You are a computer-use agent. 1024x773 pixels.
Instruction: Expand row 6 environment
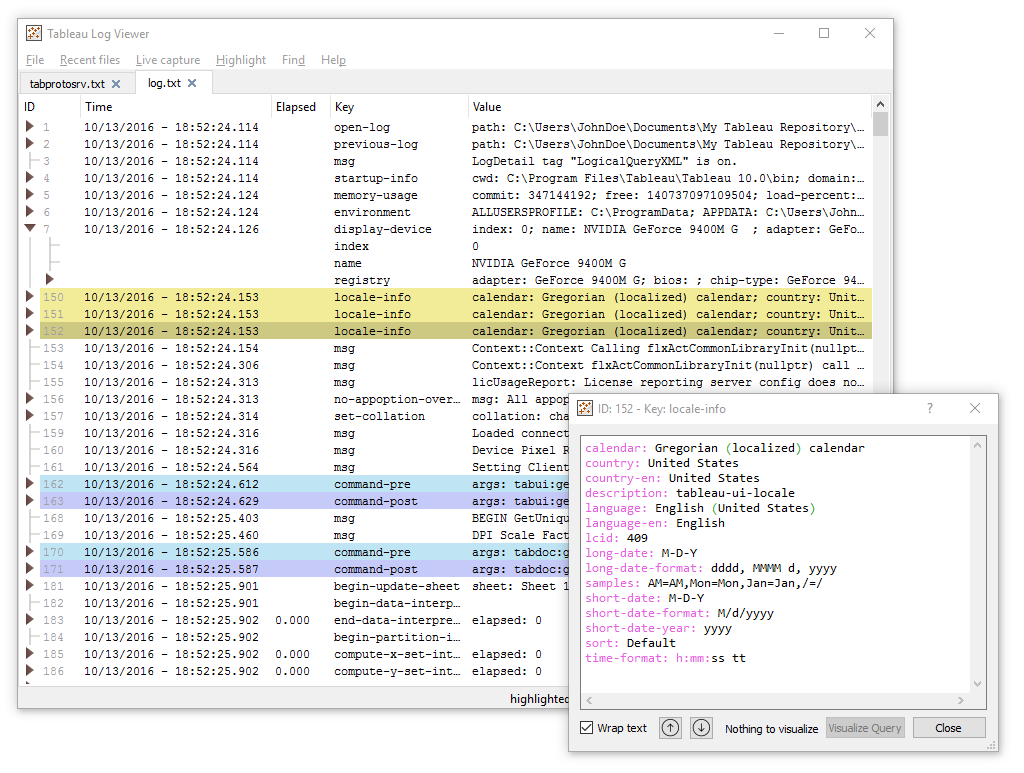[x=29, y=211]
